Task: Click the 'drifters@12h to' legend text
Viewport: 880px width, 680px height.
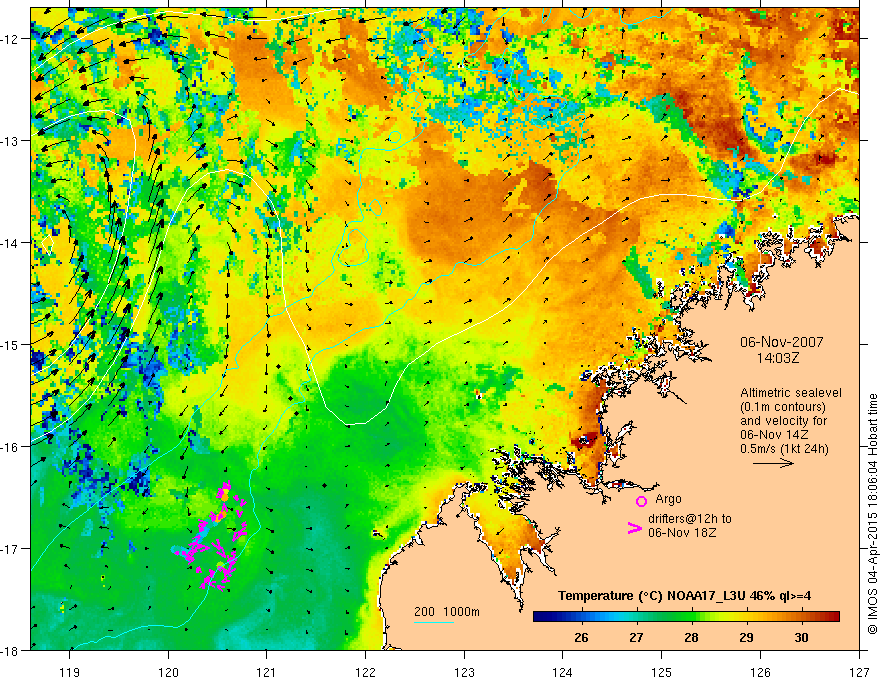Action: (690, 519)
